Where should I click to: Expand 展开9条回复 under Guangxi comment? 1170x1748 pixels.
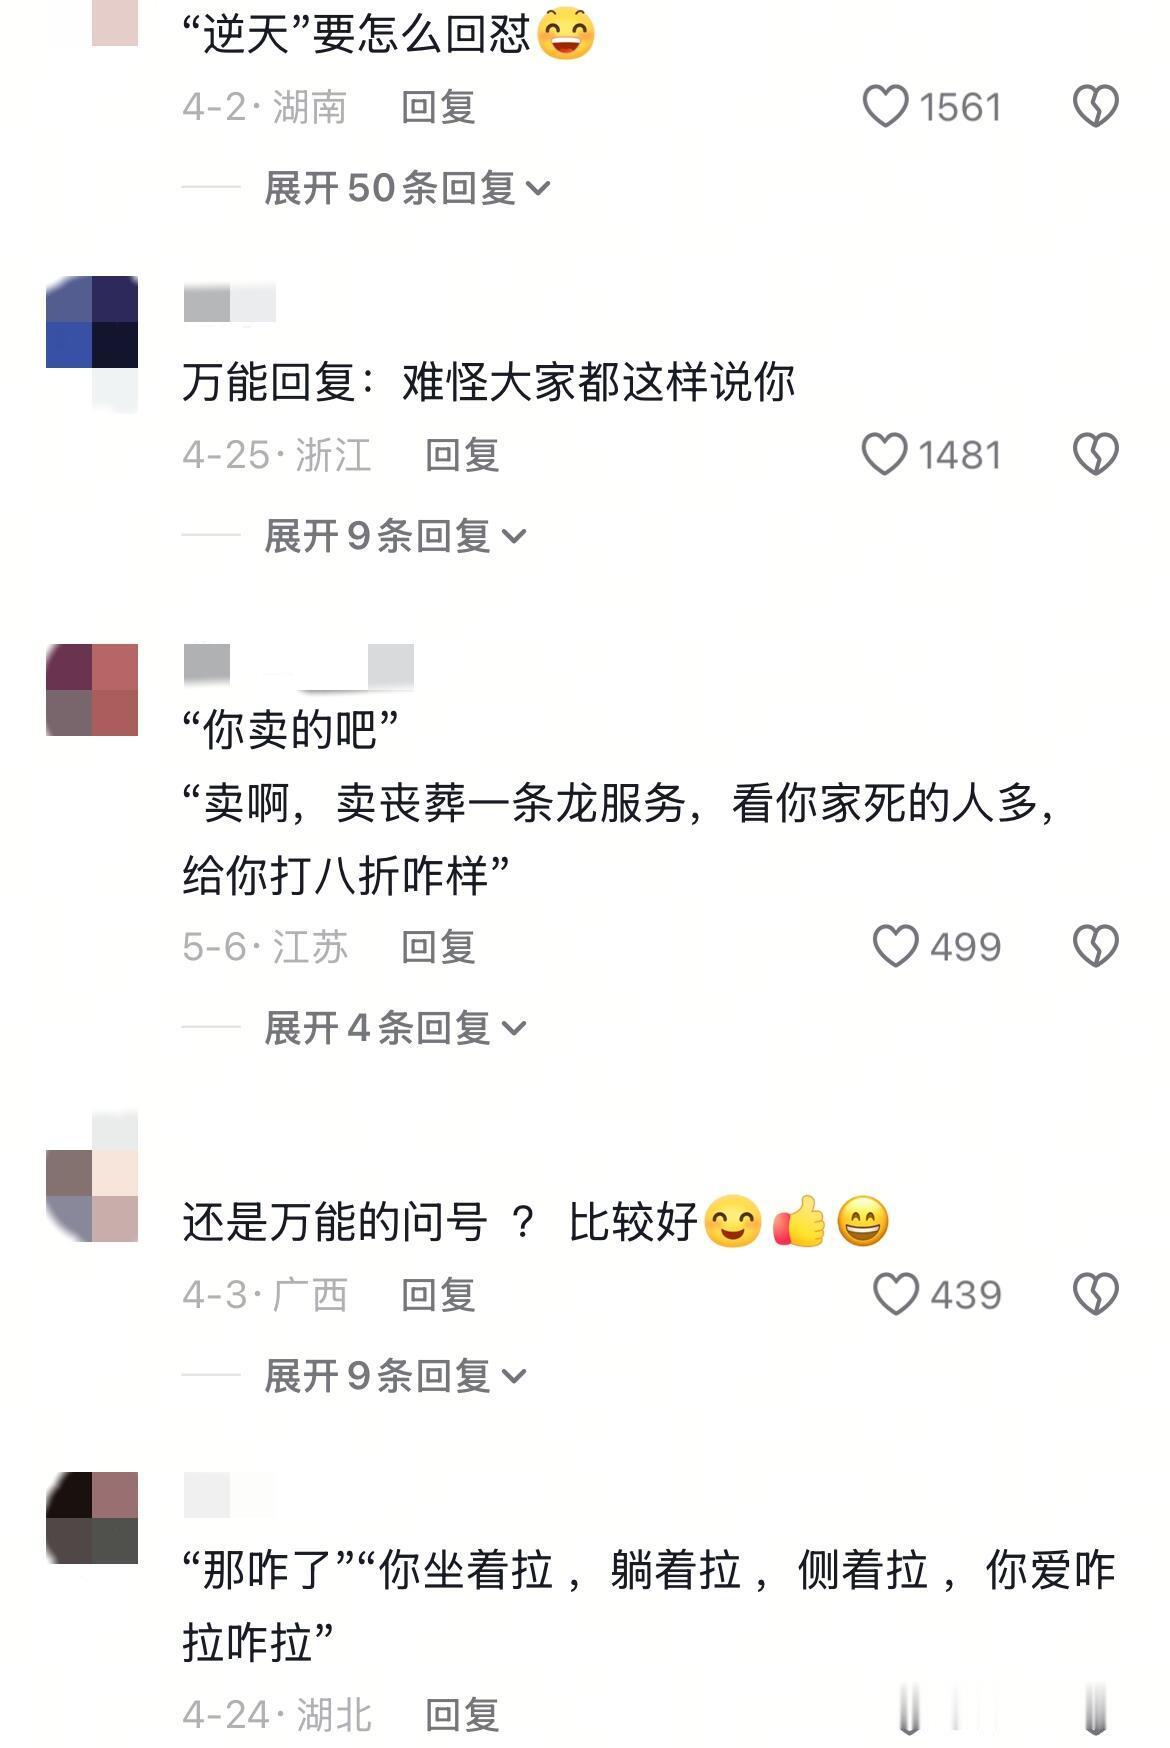(x=396, y=1376)
